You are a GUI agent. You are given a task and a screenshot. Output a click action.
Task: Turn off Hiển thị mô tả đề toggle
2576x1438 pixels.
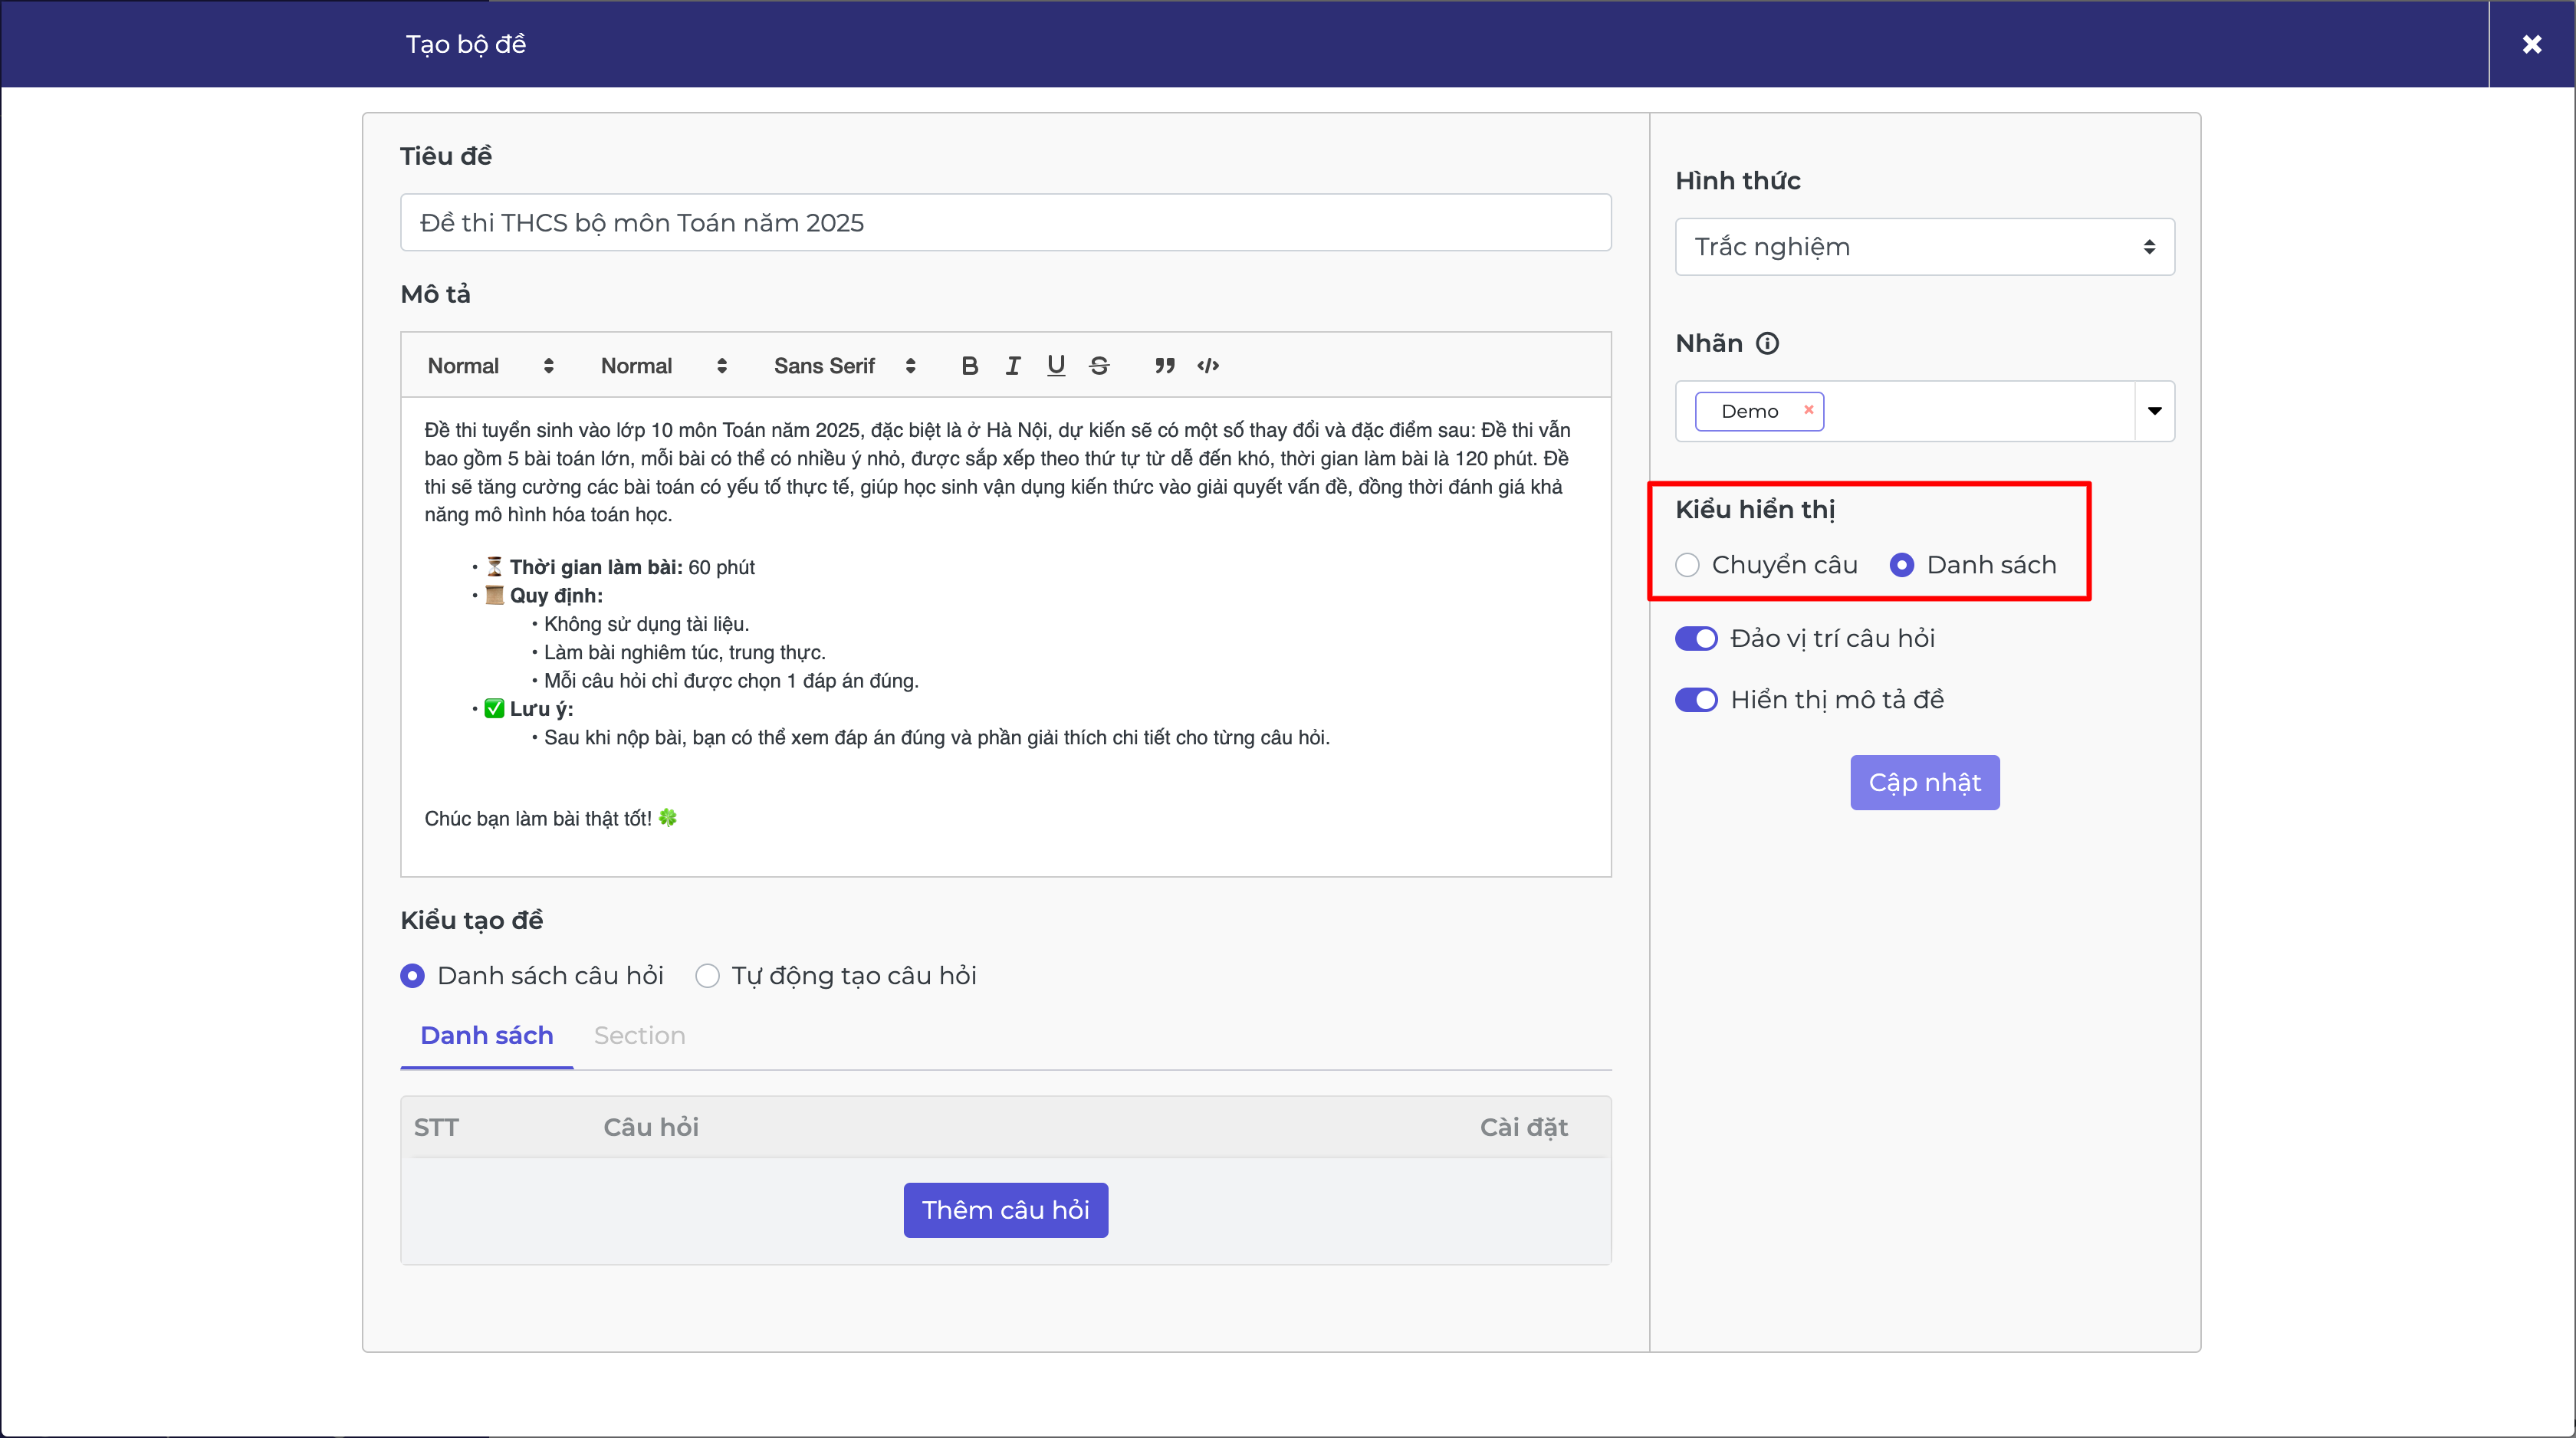tap(1696, 700)
